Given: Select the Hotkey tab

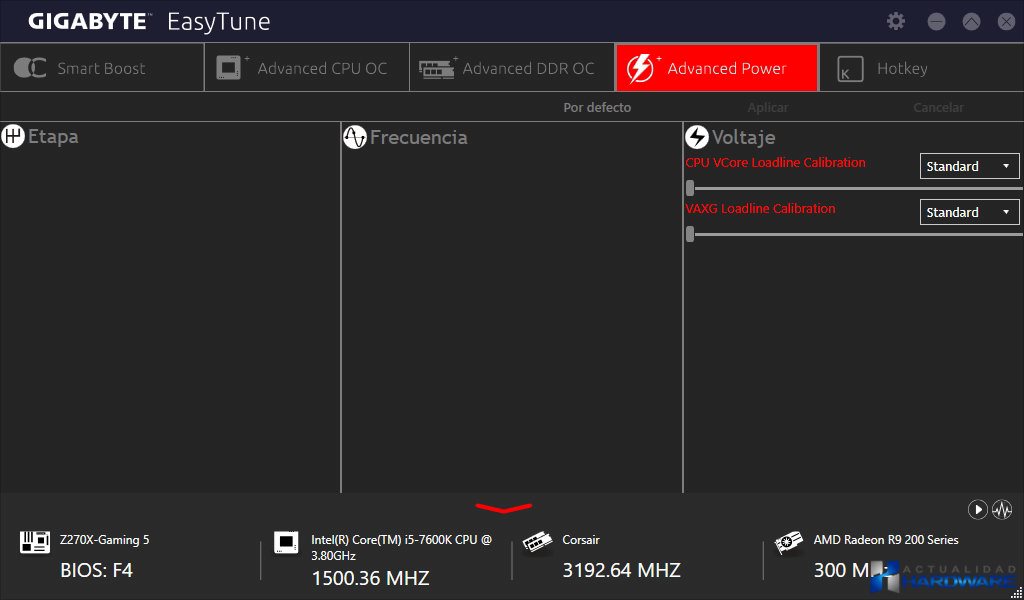Looking at the screenshot, I should (x=901, y=68).
